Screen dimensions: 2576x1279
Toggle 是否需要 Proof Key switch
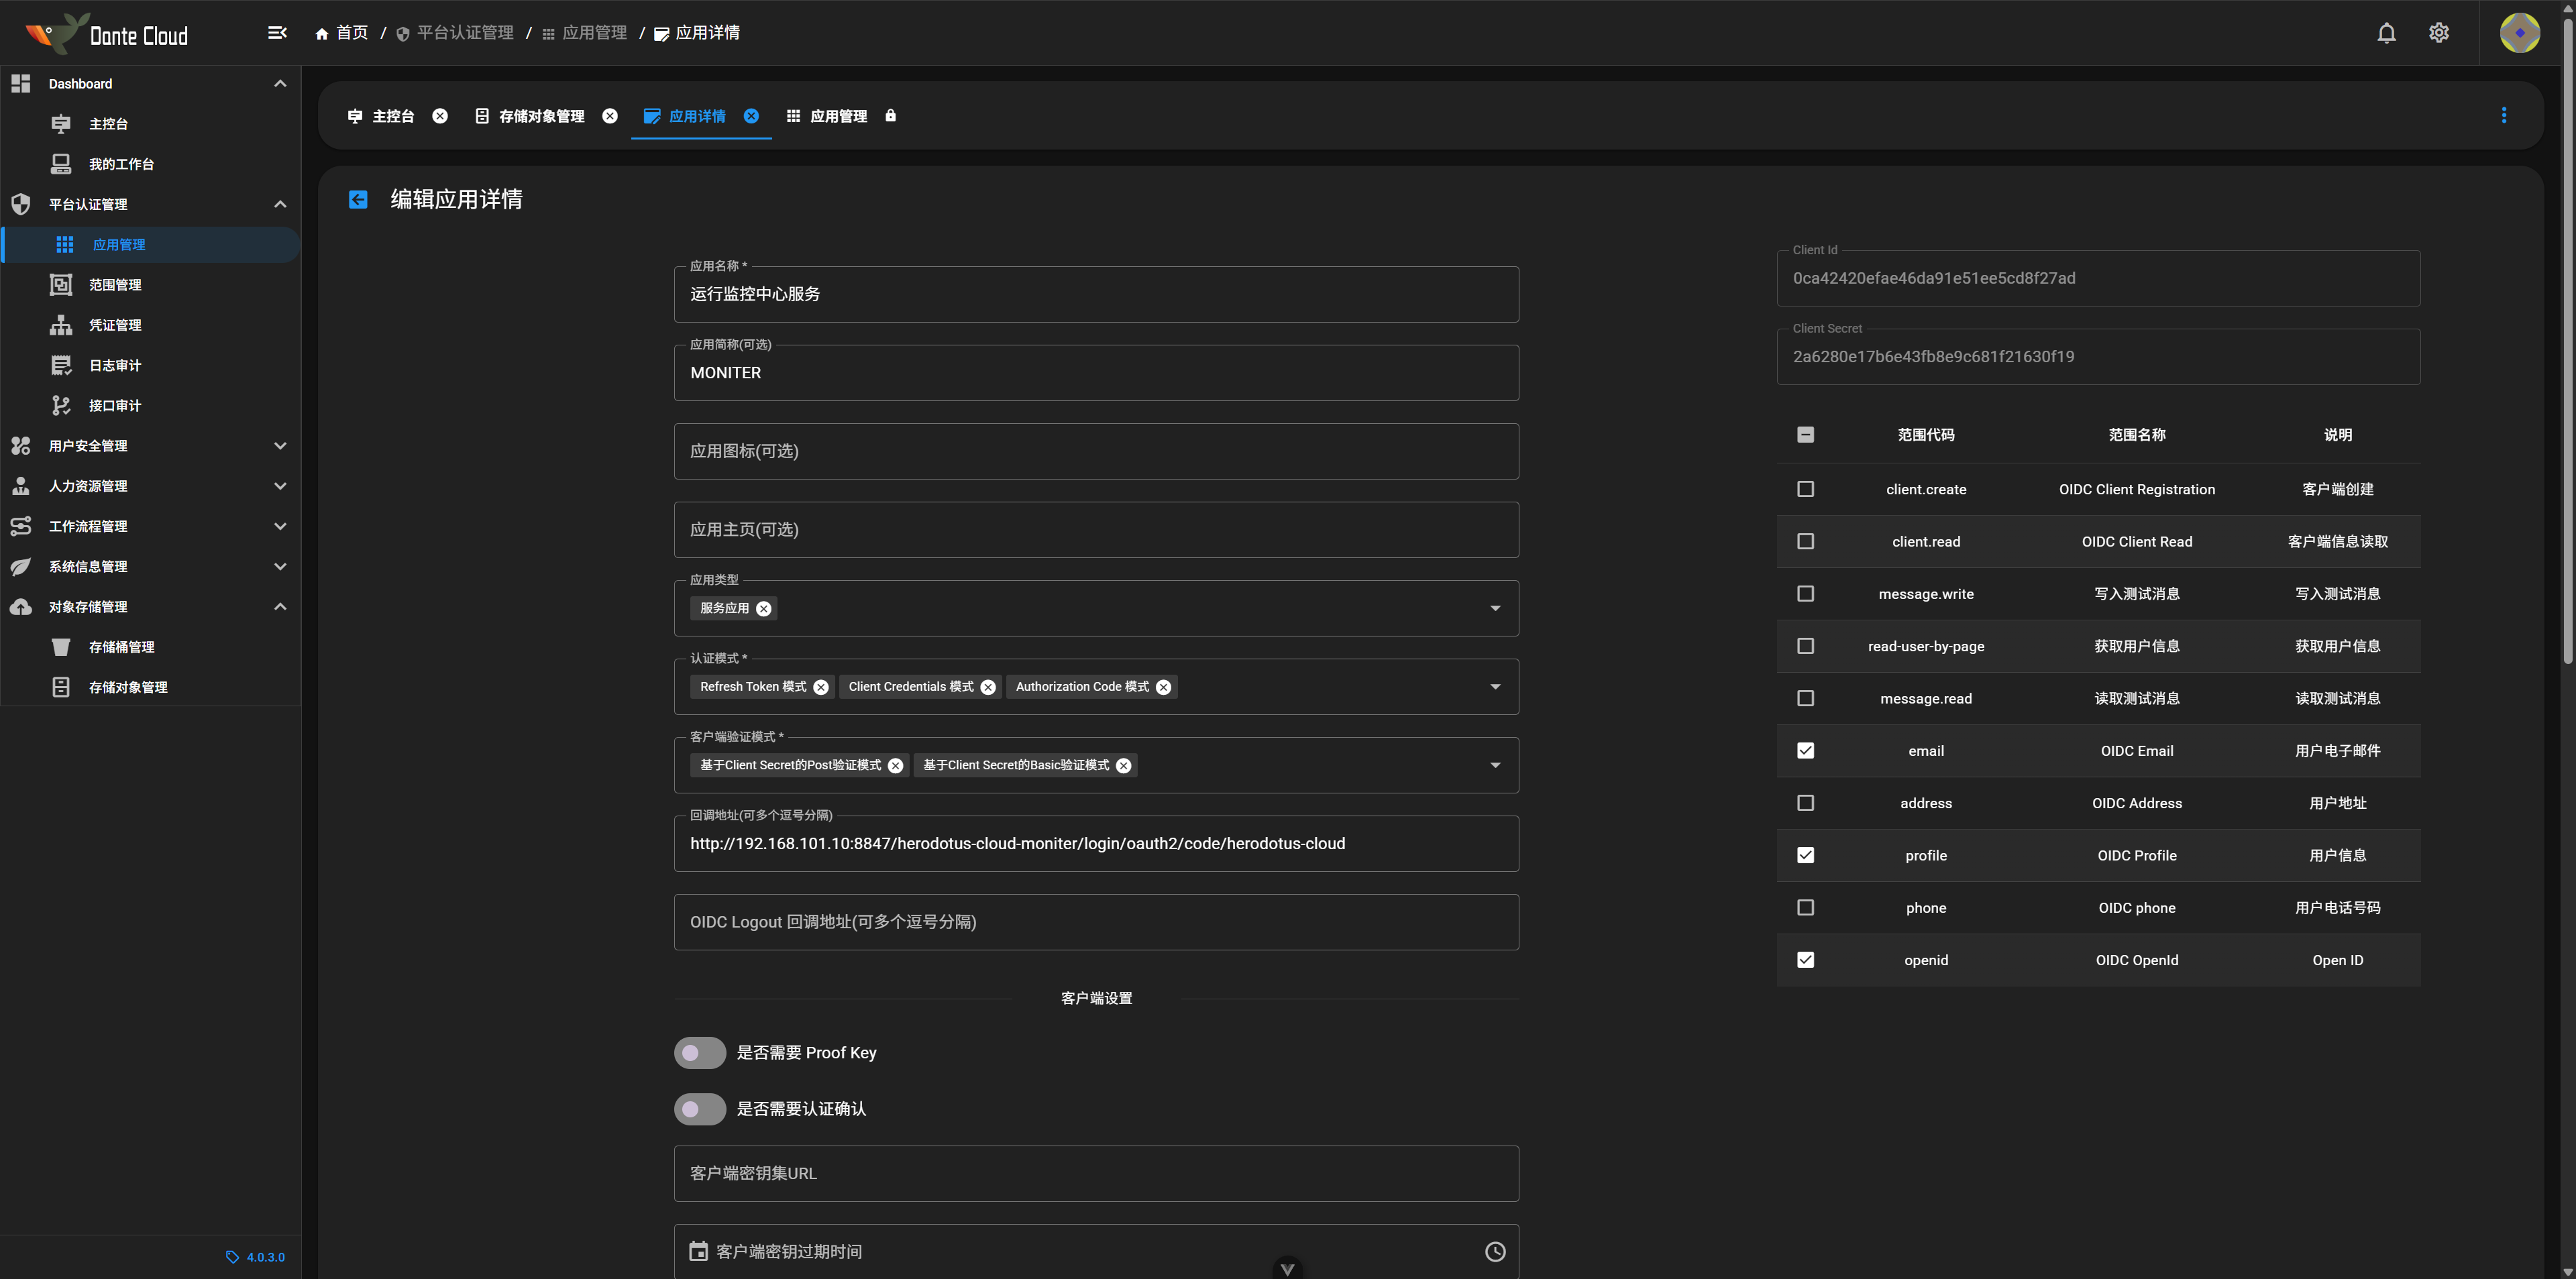click(700, 1053)
